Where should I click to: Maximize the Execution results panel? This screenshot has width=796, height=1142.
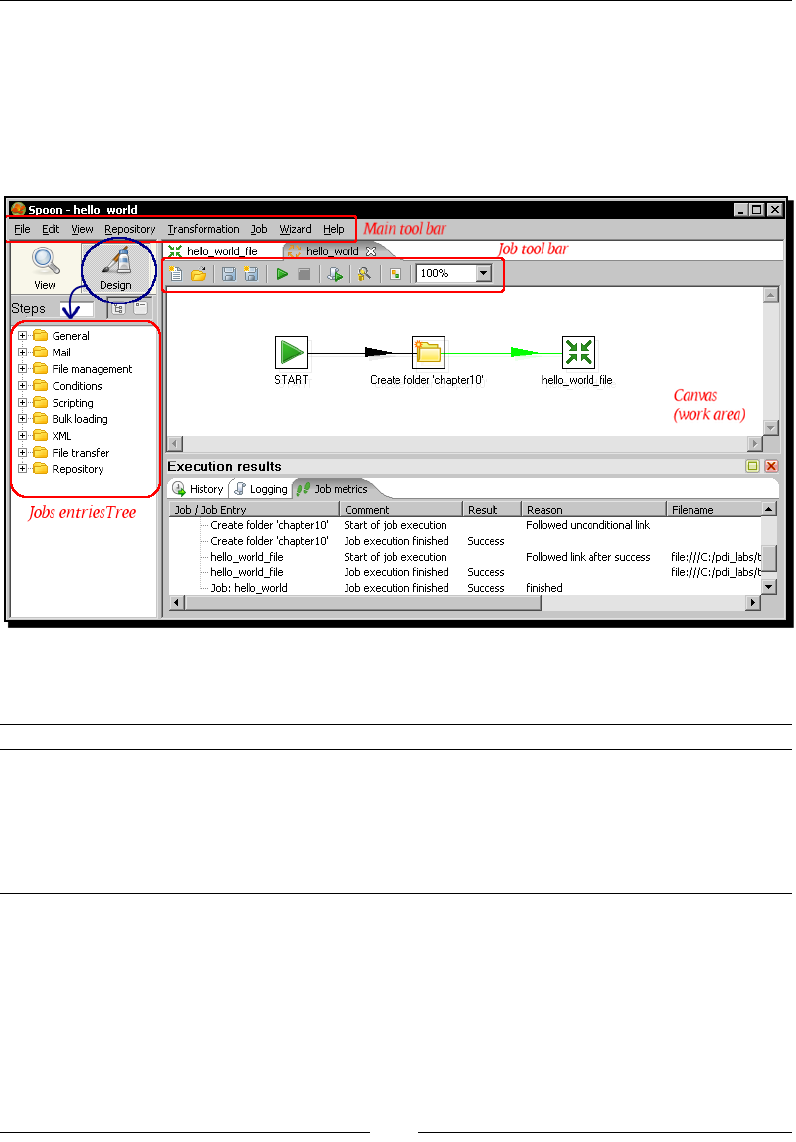tap(752, 466)
